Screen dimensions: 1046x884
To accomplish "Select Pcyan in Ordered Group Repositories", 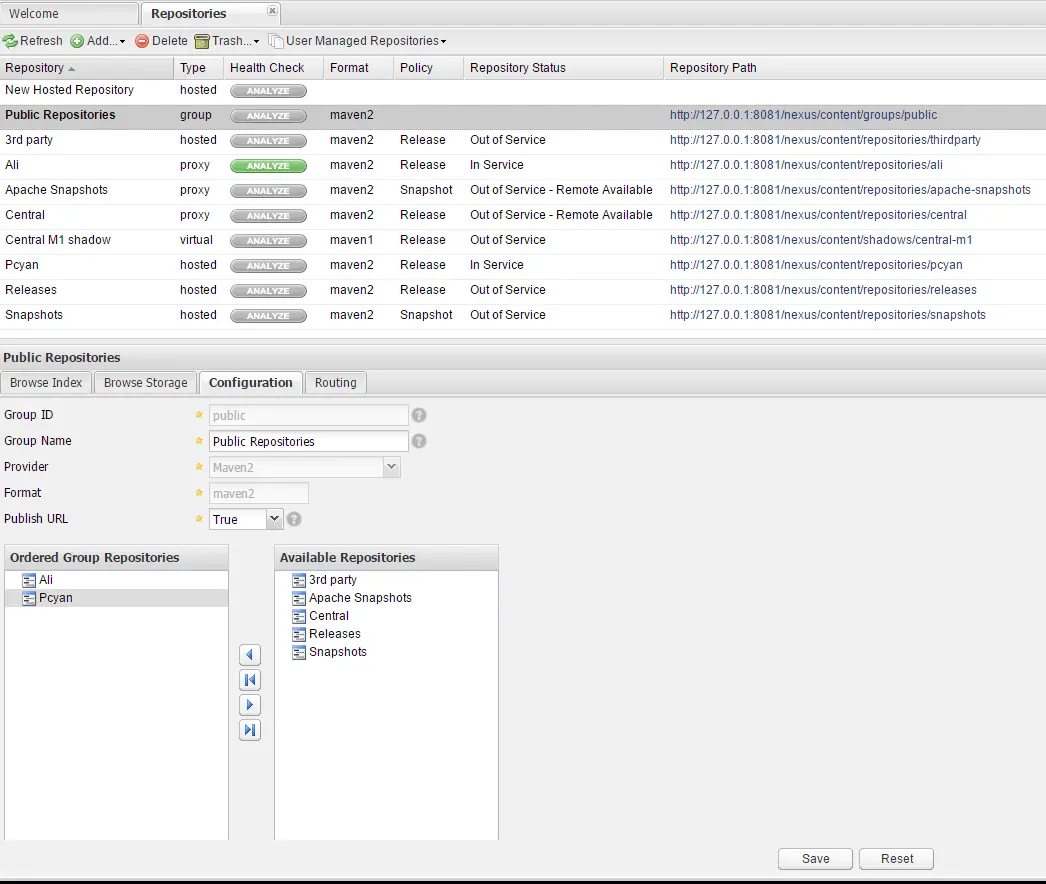I will coord(56,598).
